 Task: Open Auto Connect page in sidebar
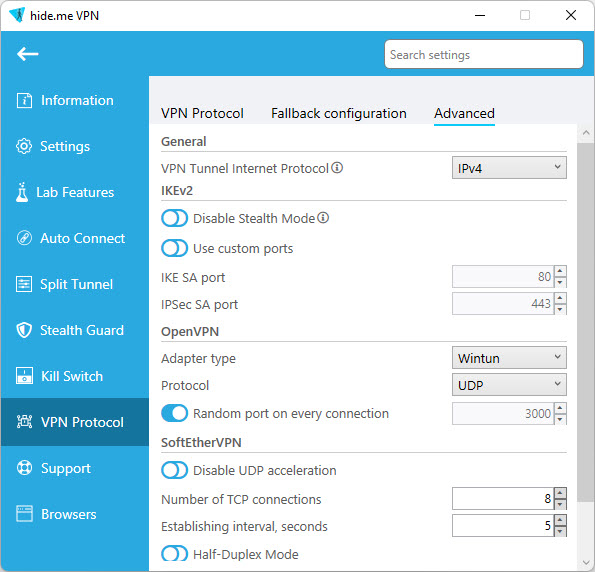[x=75, y=238]
